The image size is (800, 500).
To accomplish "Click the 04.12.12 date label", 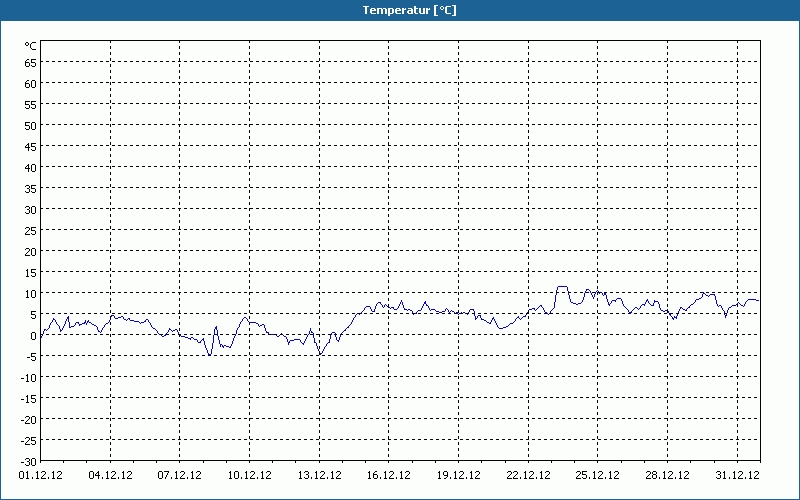I will 110,475.
